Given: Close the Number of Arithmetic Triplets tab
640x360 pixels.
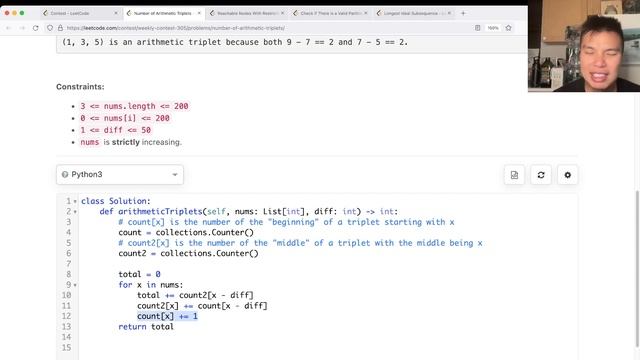Looking at the screenshot, I should pos(199,13).
